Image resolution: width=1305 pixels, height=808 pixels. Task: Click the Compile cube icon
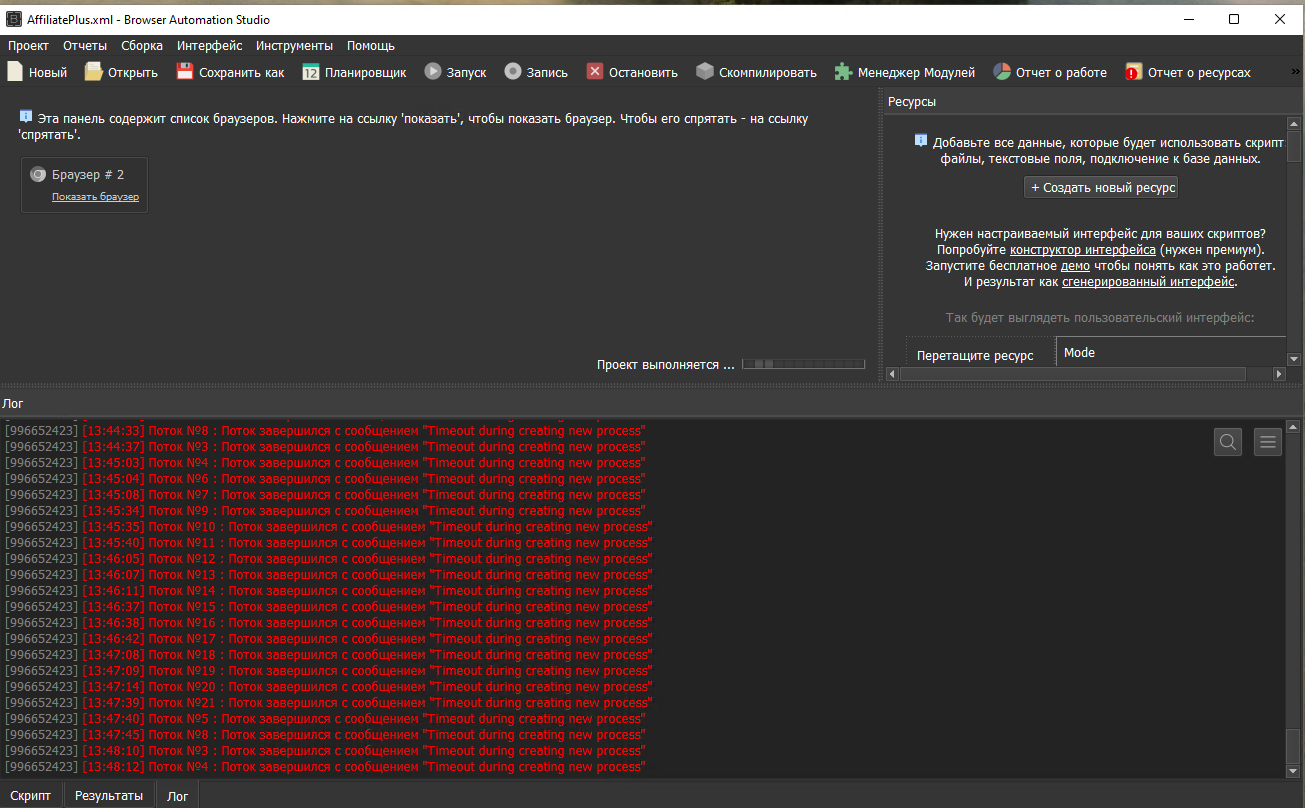(x=705, y=72)
